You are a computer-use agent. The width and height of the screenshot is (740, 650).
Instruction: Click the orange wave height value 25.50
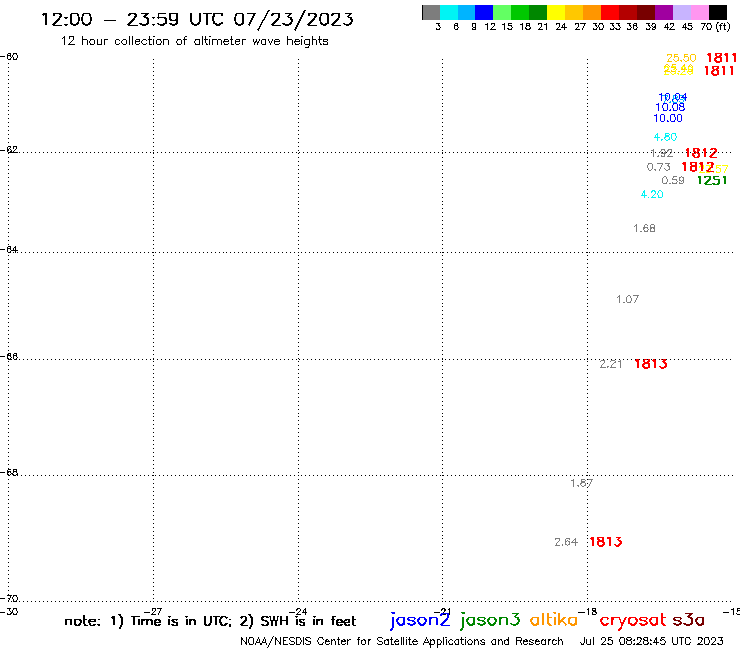click(x=681, y=58)
